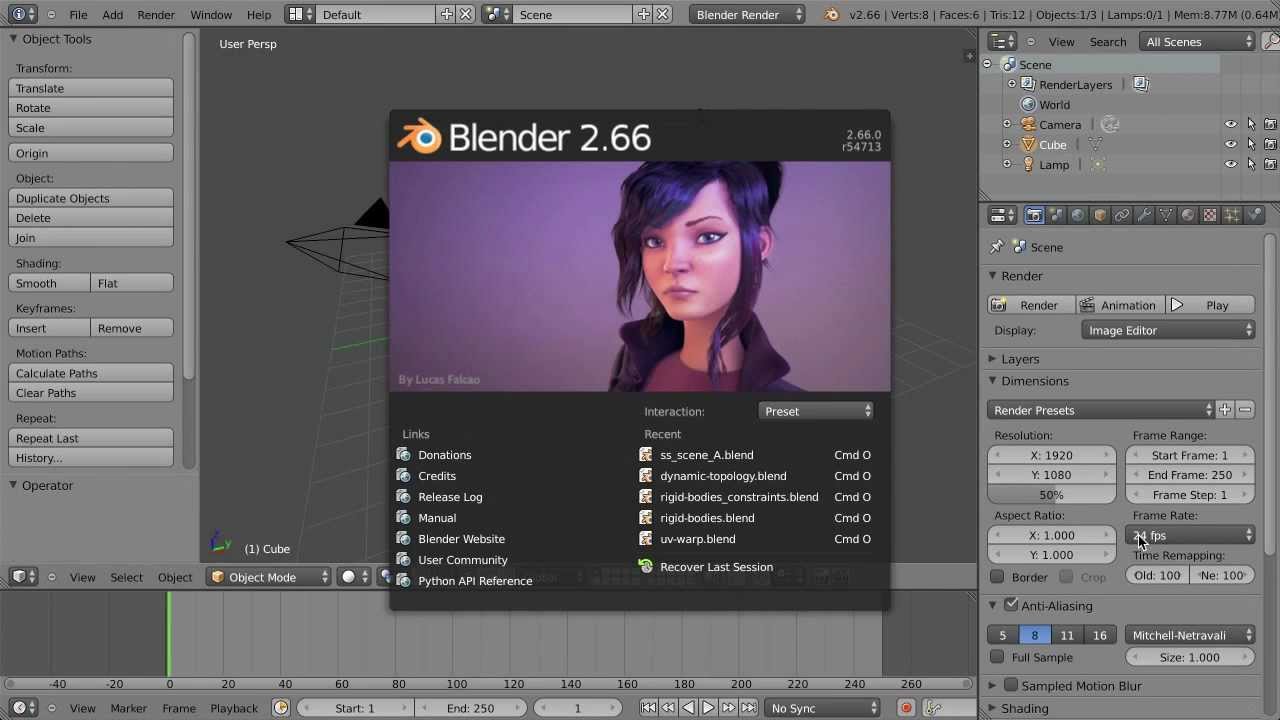
Task: Hide the Cube in the Outliner
Action: (1229, 144)
